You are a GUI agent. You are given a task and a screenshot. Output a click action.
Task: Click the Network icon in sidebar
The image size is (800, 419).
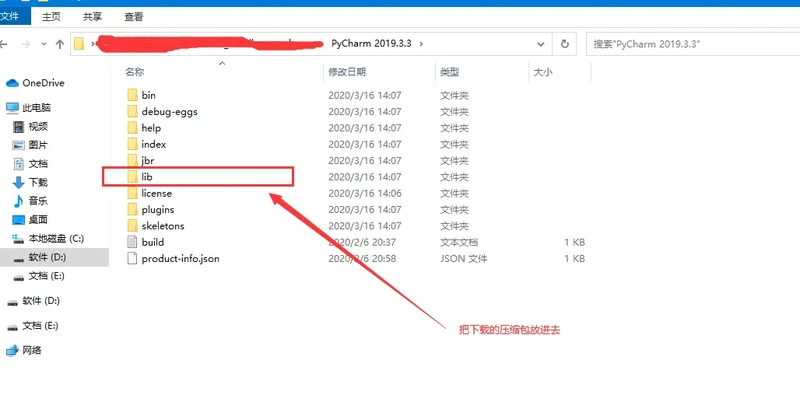(x=12, y=351)
